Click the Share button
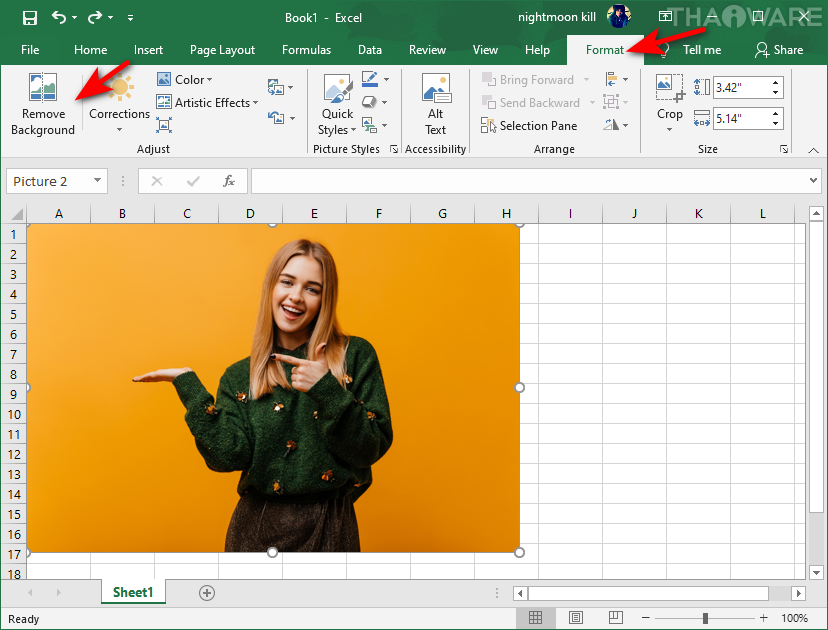The image size is (828, 630). [x=779, y=50]
